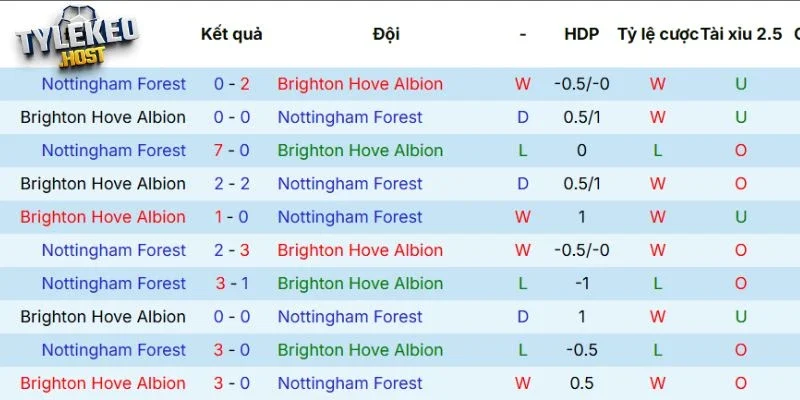
Task: Select Nottingham Forest in the 2 - 2 row
Action: pos(350,184)
